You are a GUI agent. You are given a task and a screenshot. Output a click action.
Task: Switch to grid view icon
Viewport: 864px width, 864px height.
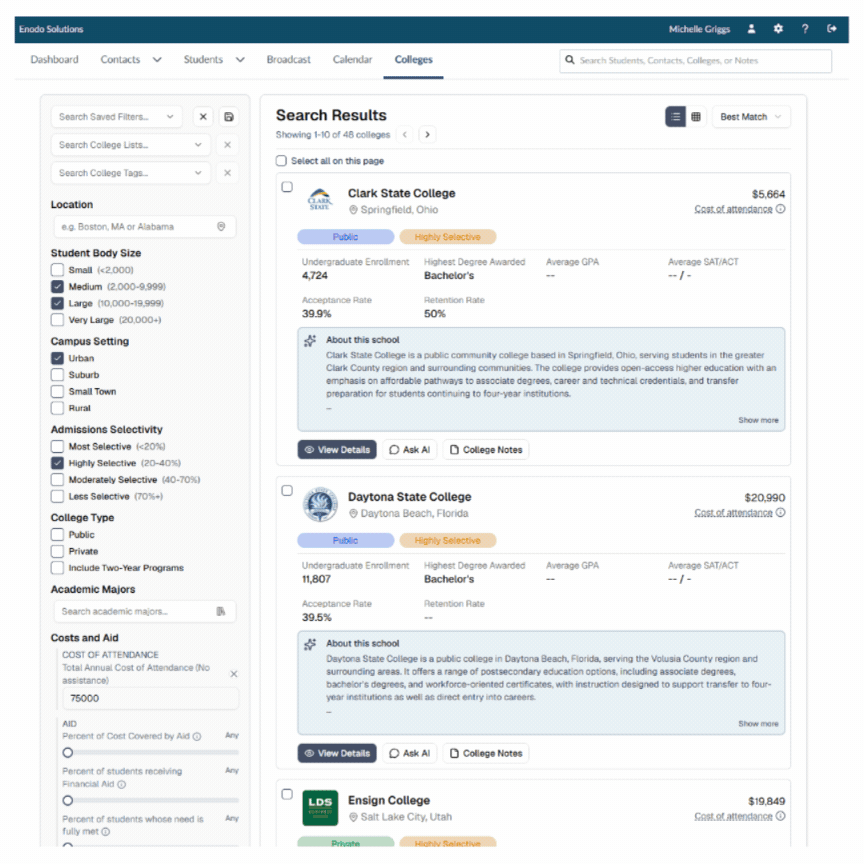[x=696, y=117]
